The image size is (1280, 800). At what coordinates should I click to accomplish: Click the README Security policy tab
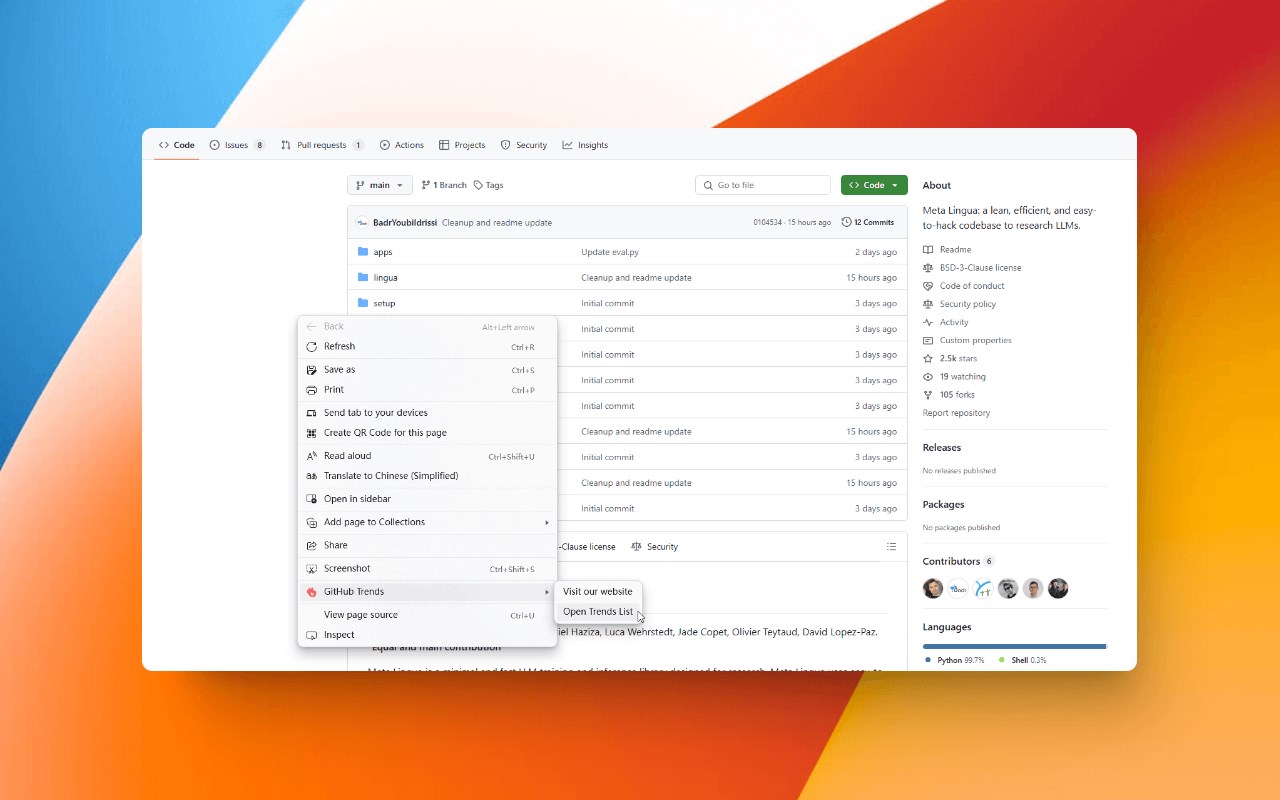654,547
